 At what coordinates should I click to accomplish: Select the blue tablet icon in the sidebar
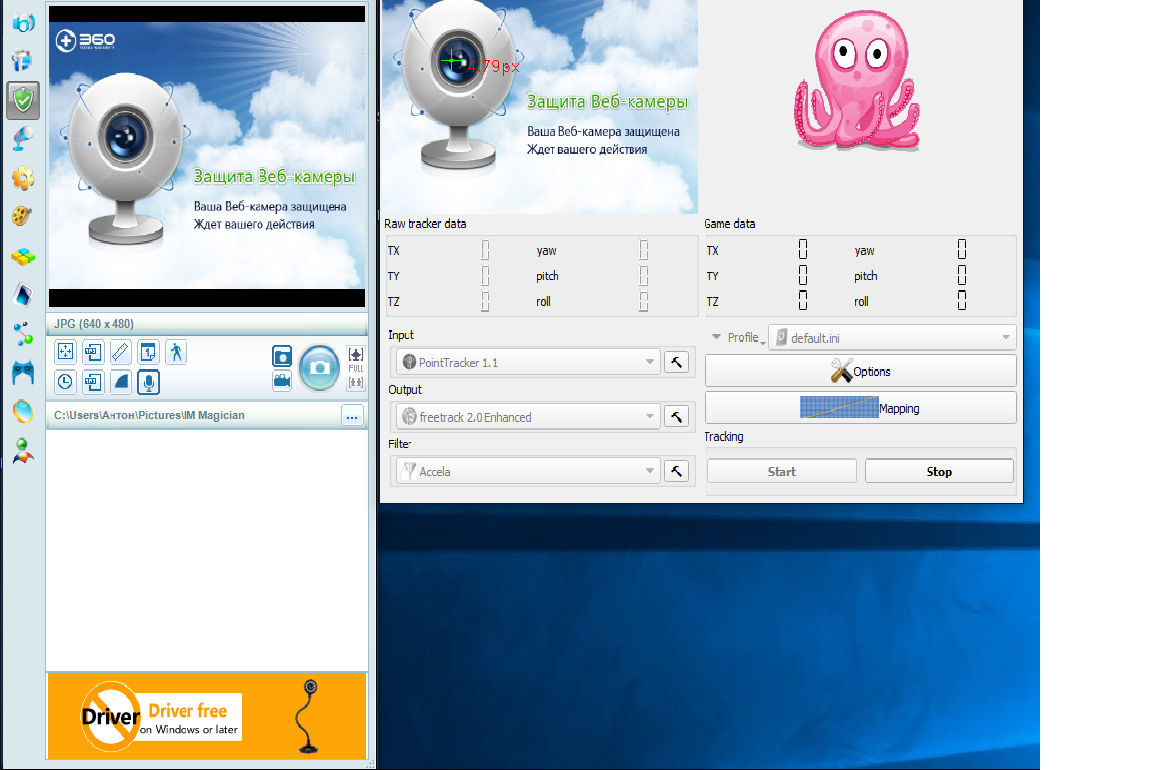[x=23, y=295]
